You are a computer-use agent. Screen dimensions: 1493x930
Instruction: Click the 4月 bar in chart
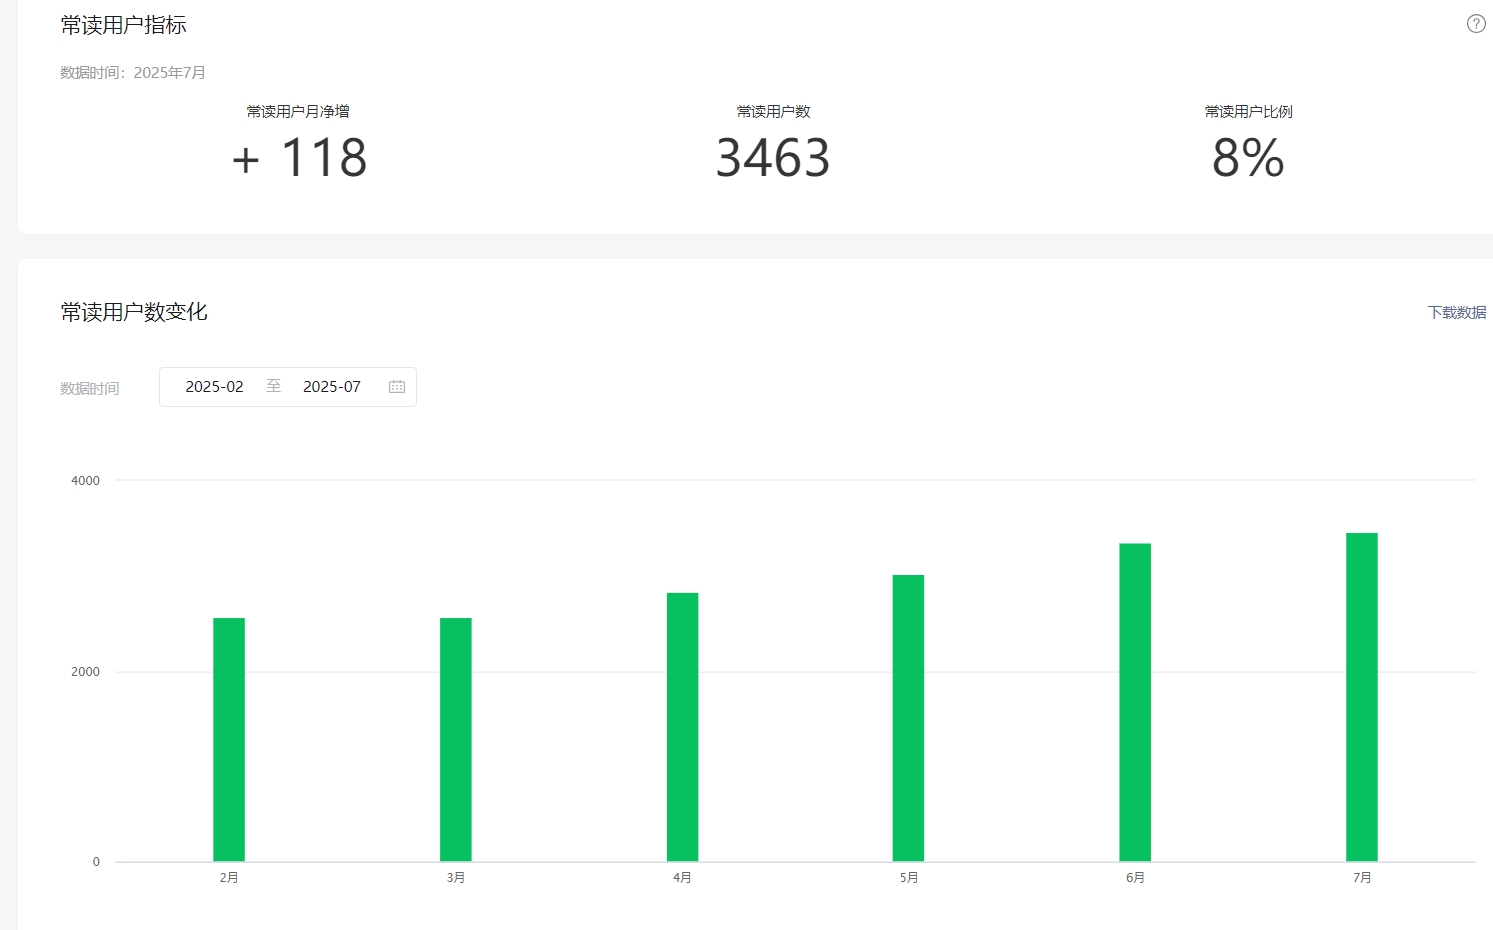683,727
